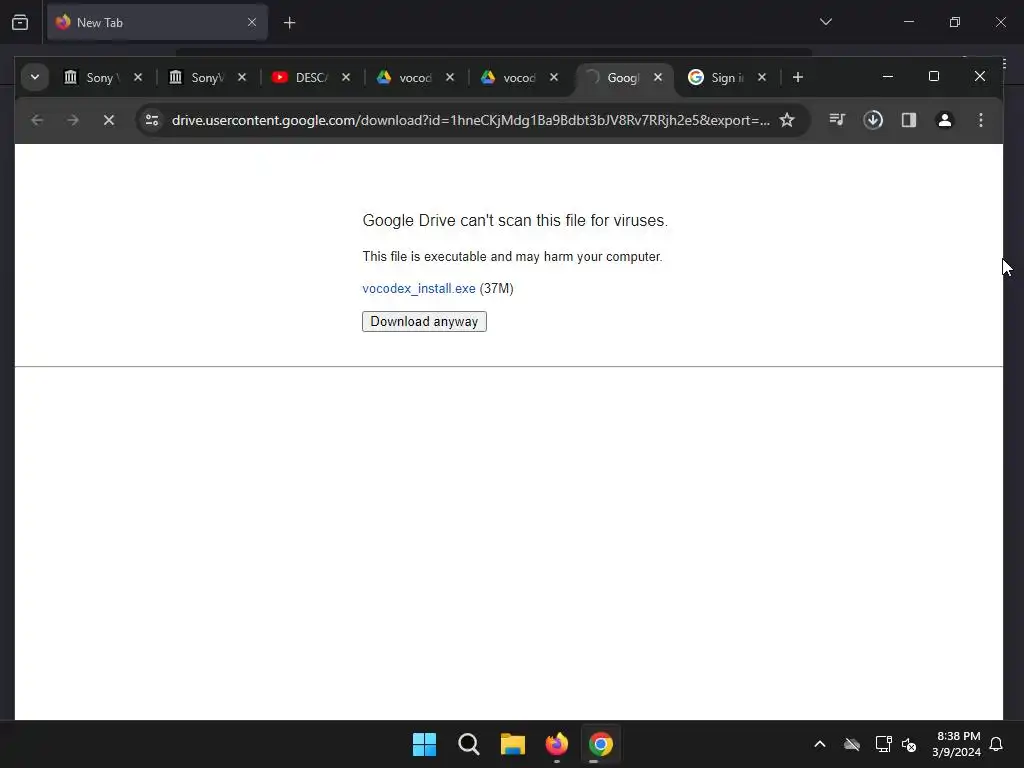Close the loading Google tab
Image resolution: width=1024 pixels, height=768 pixels.
pyautogui.click(x=658, y=77)
